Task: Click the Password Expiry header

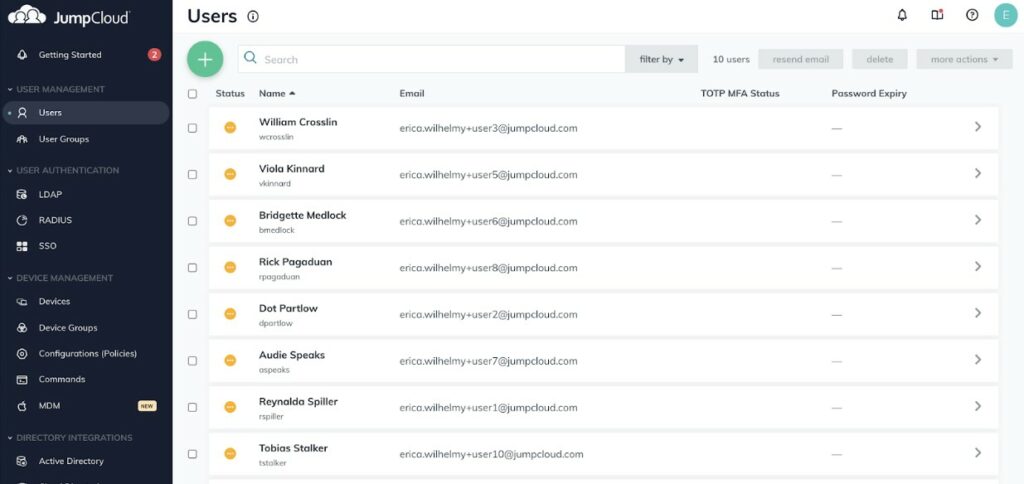Action: tap(869, 93)
